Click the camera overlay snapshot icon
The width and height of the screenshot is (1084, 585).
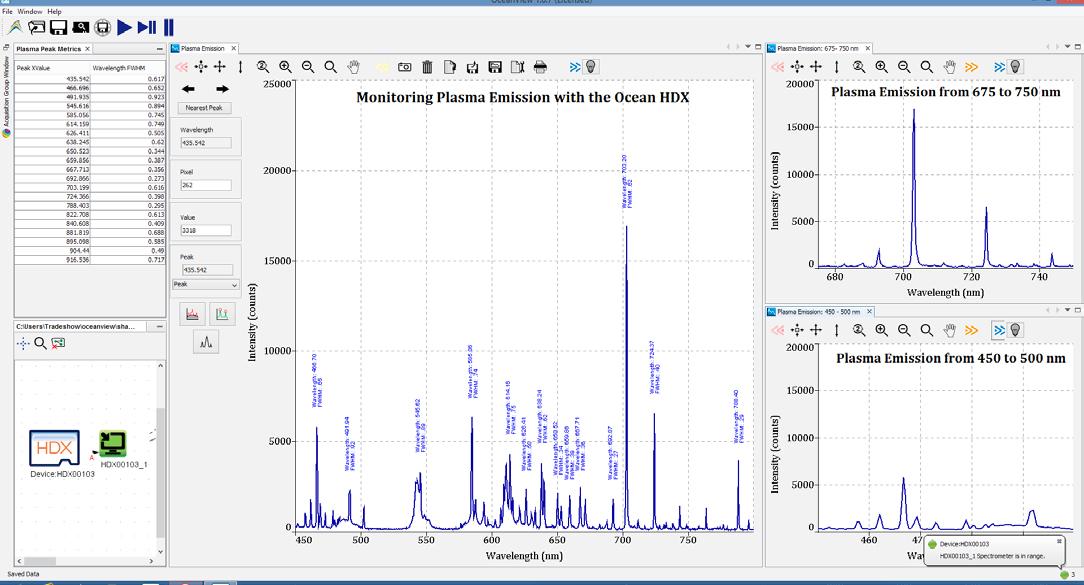404,67
